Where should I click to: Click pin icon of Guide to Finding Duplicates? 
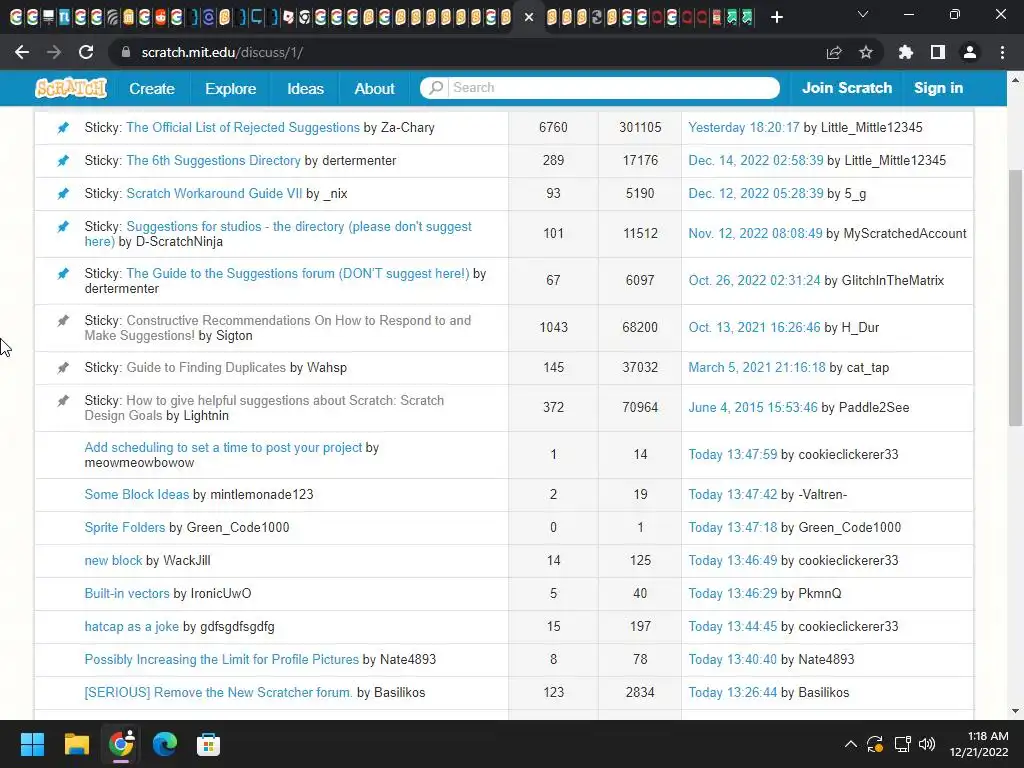point(63,367)
